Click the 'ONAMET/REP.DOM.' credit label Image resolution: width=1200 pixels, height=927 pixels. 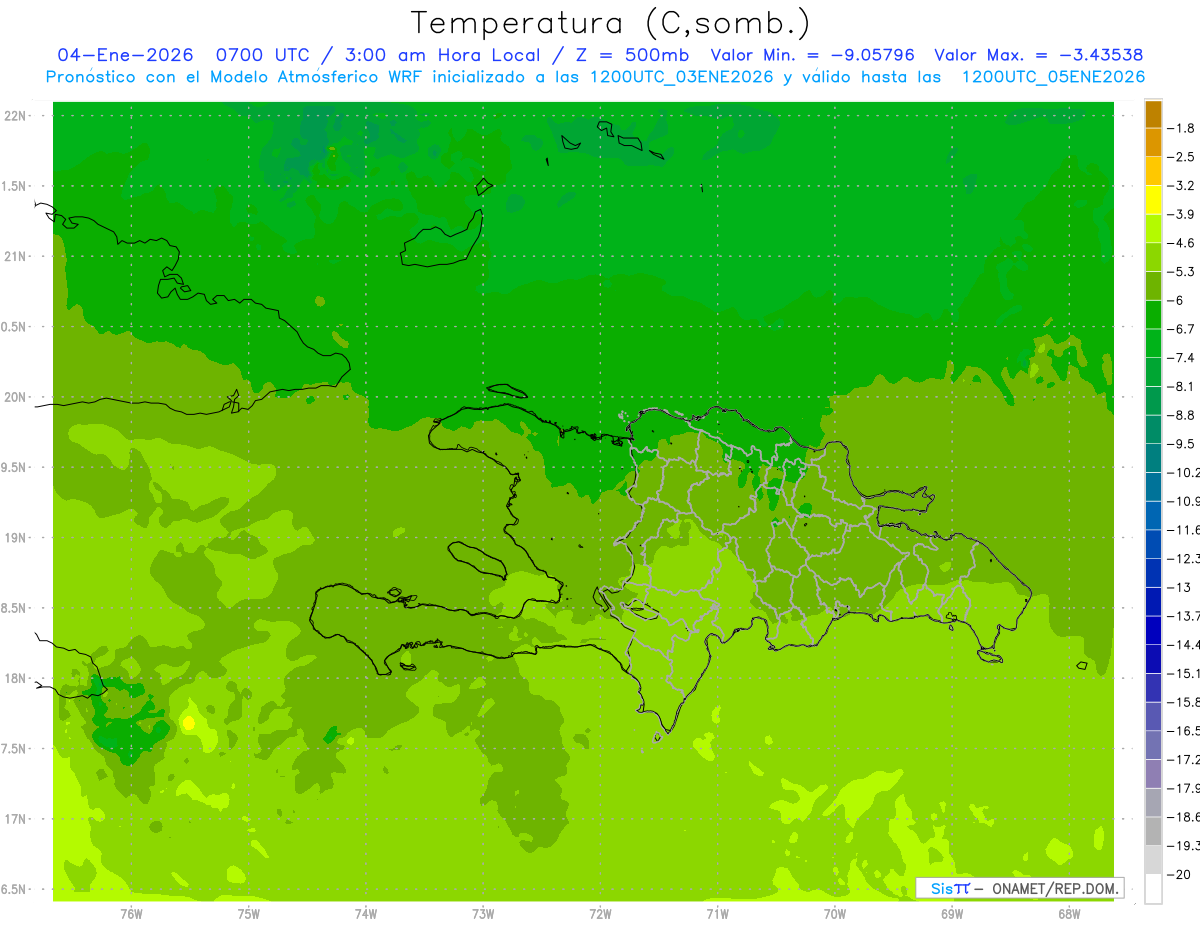coord(1058,888)
